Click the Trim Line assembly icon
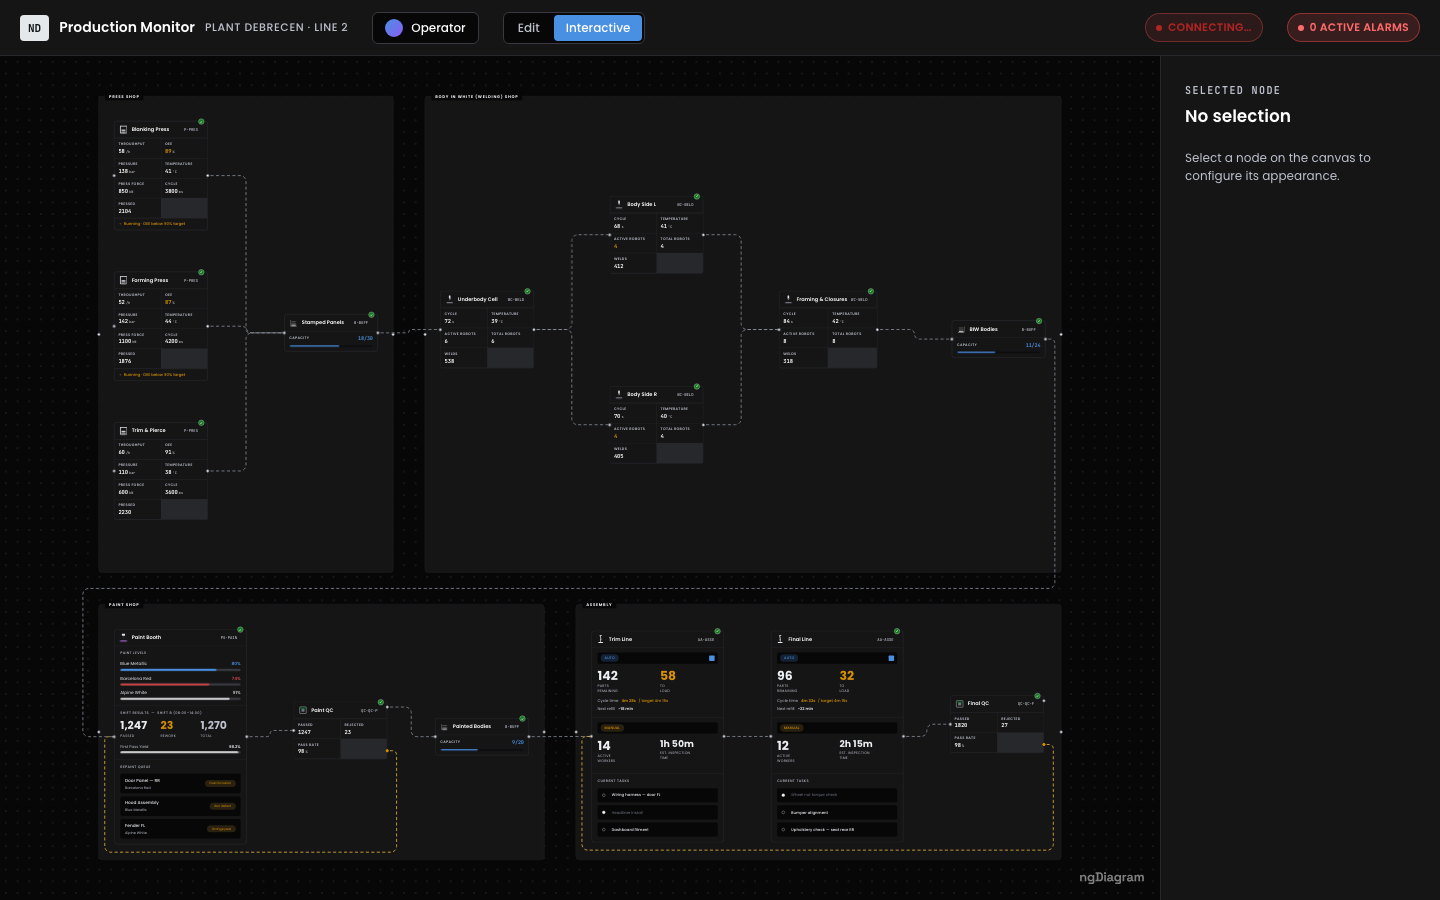This screenshot has height=900, width=1440. click(601, 639)
